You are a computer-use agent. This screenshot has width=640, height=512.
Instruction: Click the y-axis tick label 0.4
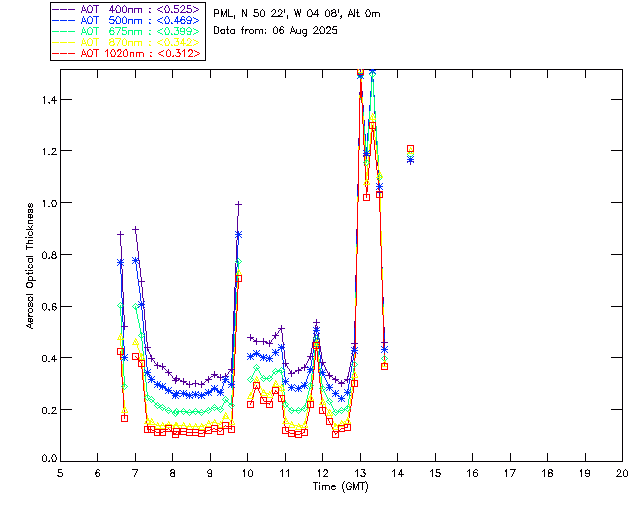pos(49,358)
